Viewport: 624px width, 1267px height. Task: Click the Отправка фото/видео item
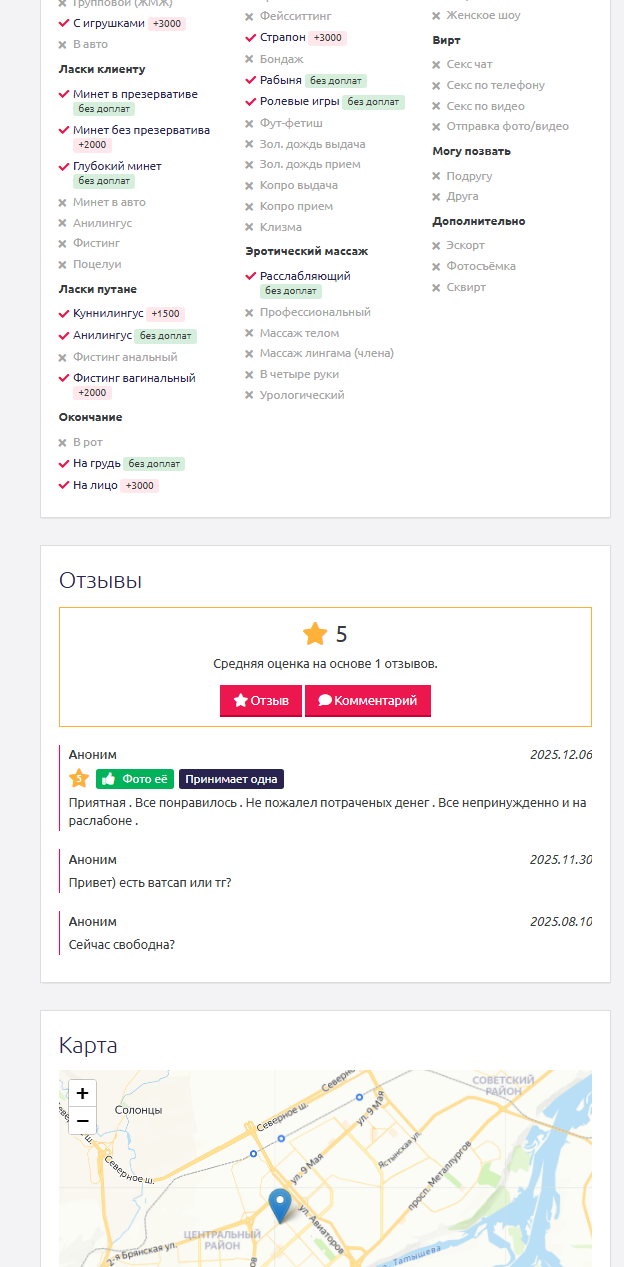pyautogui.click(x=508, y=126)
